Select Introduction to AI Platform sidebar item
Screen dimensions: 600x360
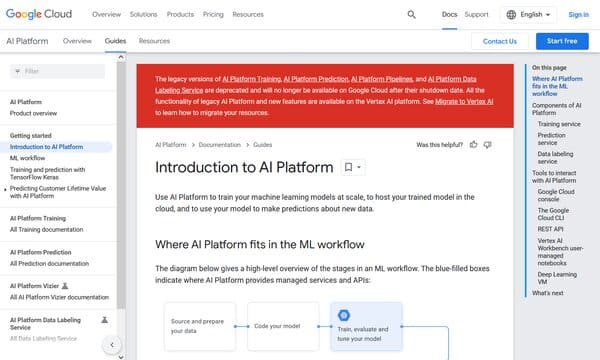click(46, 147)
